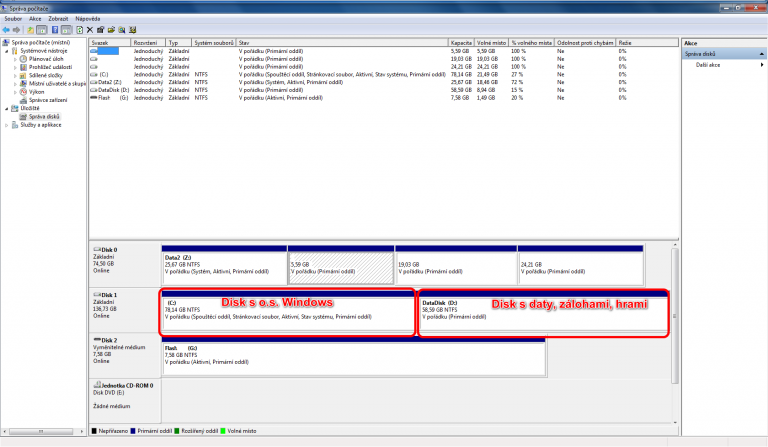Select the Flash (G:) row in volume list
Viewport: 768px width, 447px height.
(110, 98)
